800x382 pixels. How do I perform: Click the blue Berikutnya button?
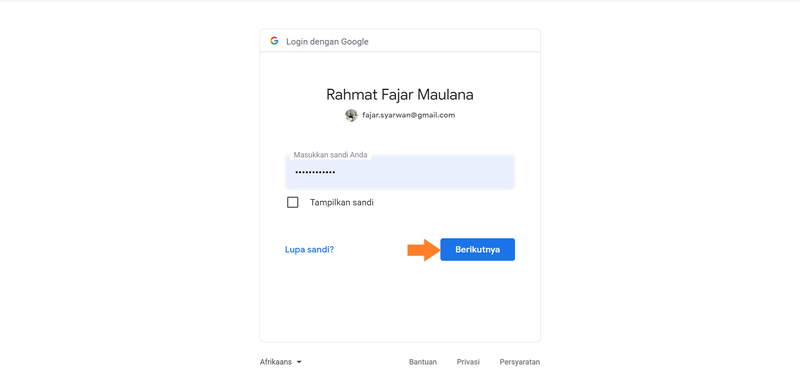[478, 249]
